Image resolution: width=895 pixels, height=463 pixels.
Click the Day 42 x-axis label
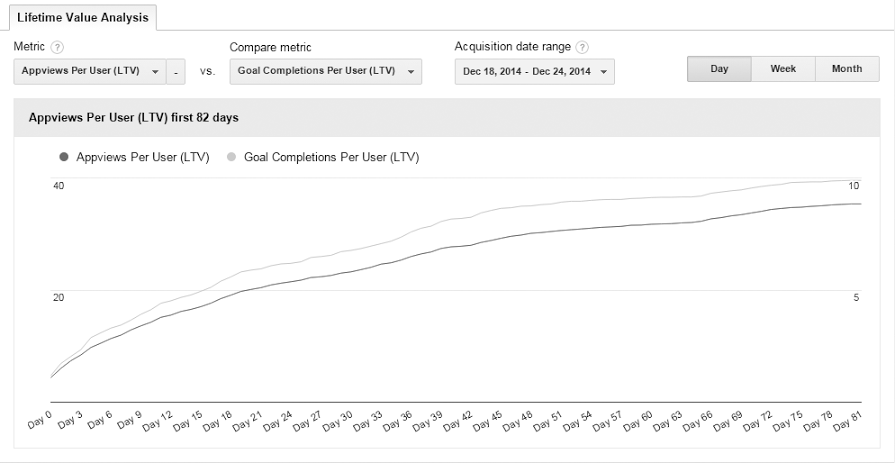coord(458,421)
